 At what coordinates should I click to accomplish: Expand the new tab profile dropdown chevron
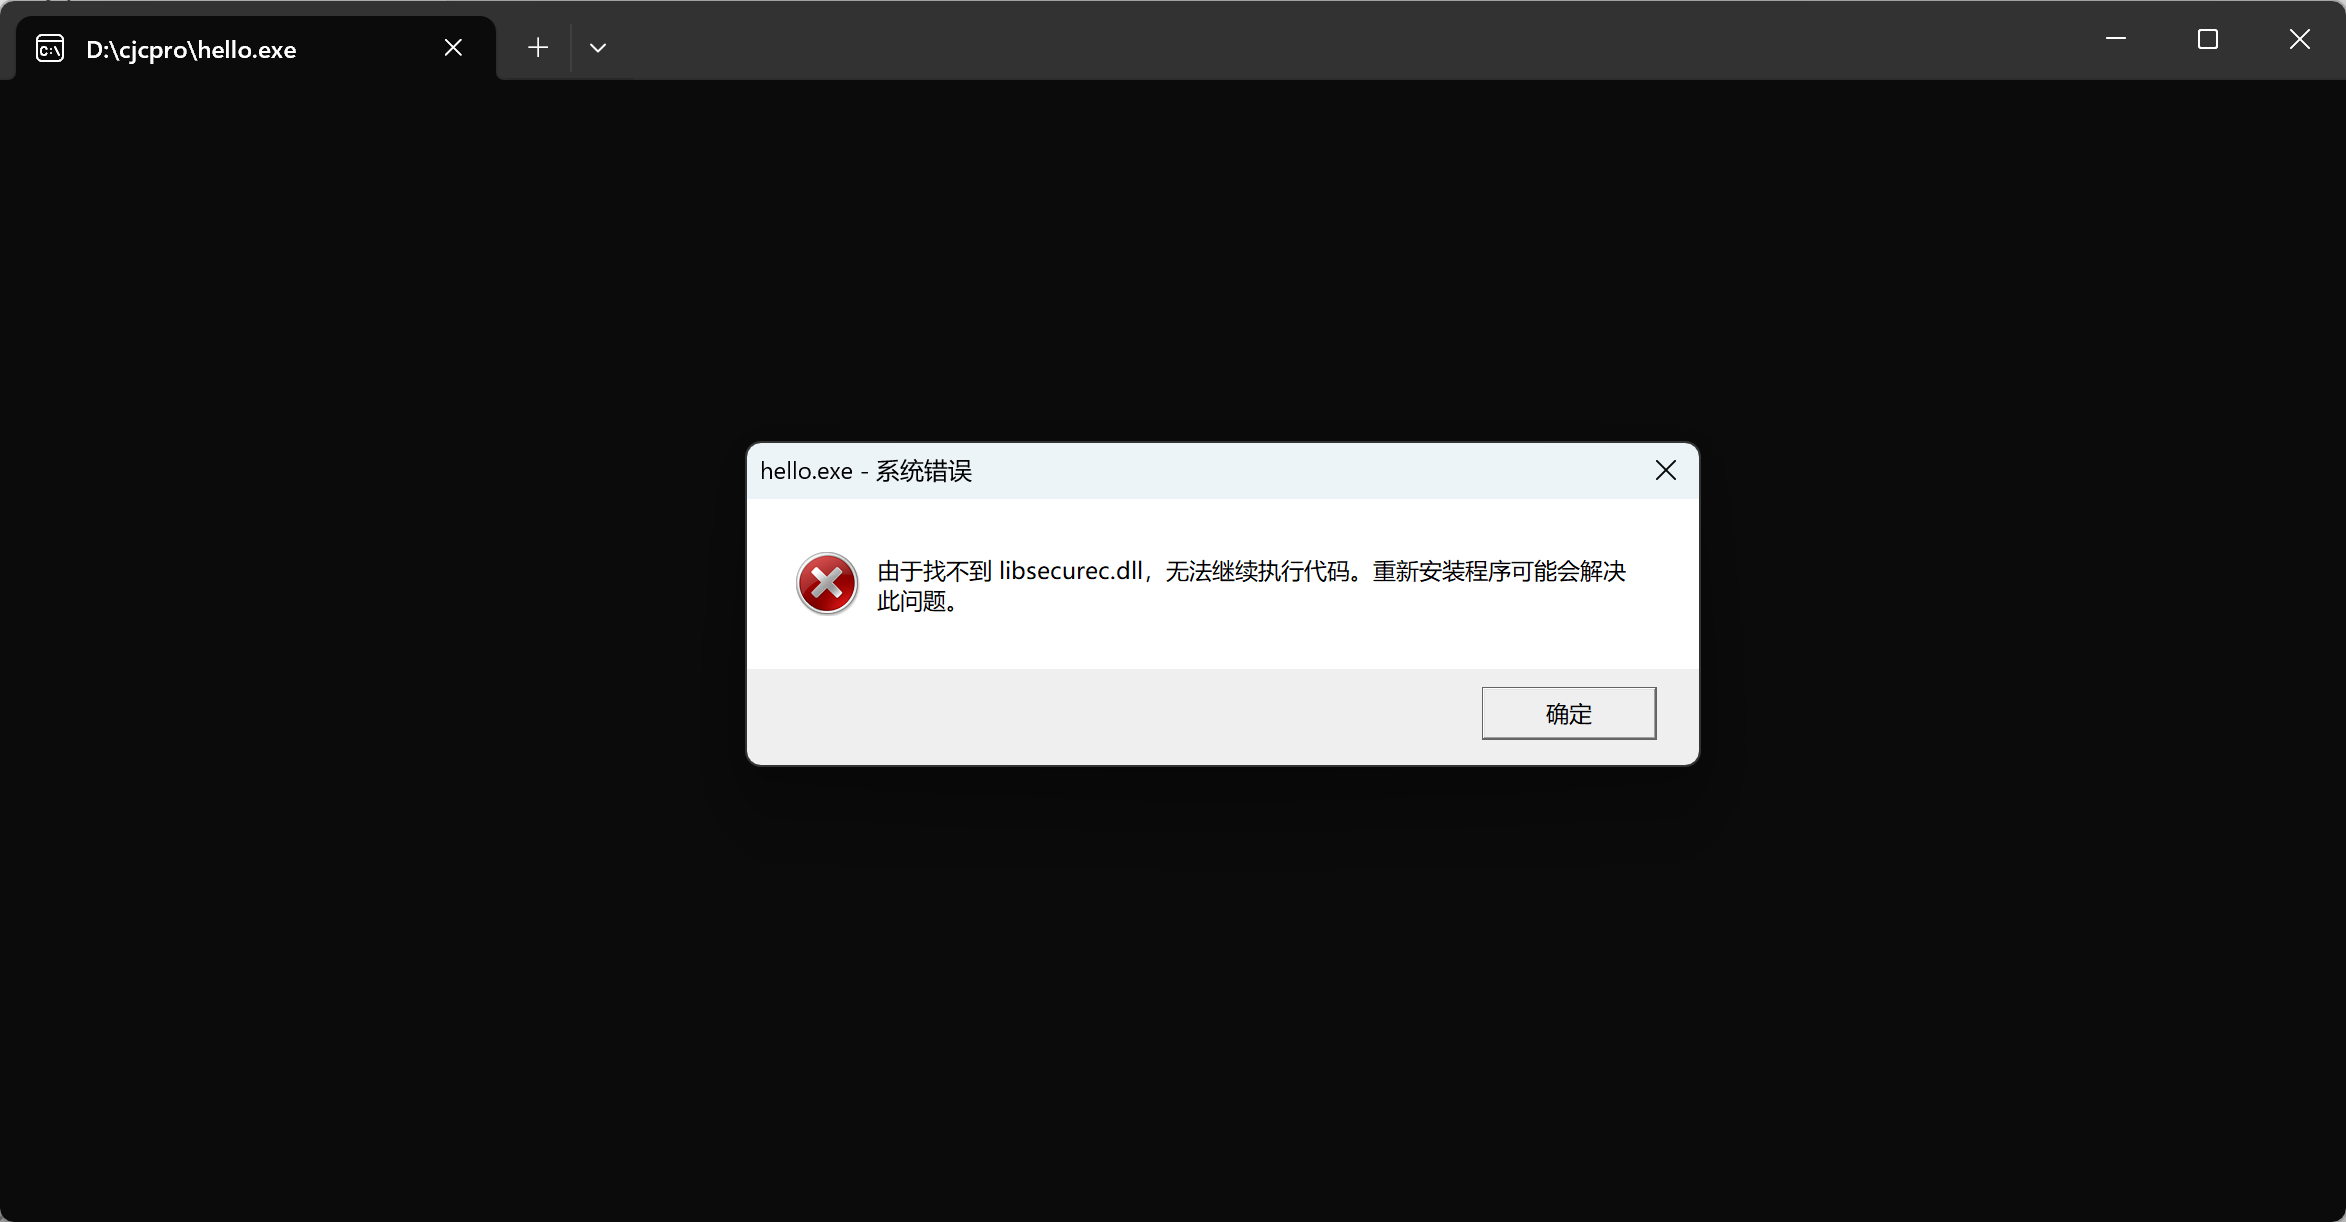(598, 48)
